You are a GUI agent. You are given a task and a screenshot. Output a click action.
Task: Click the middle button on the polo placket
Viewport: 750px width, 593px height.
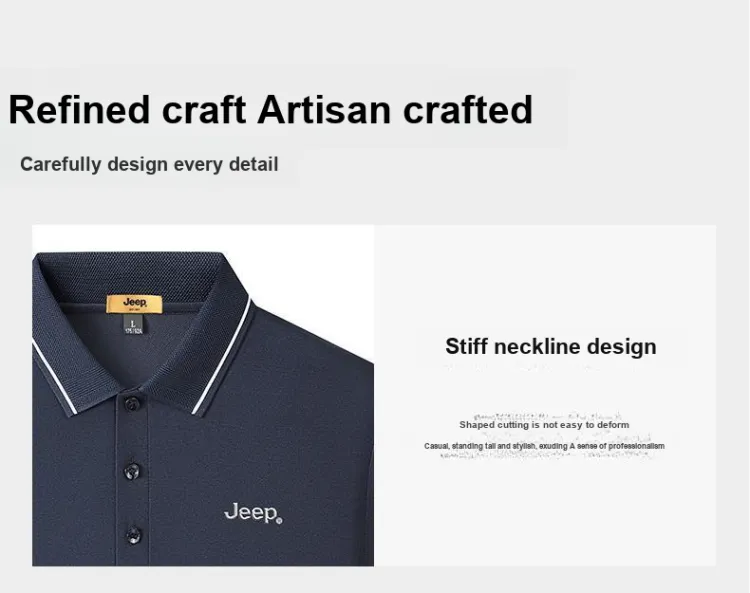[132, 471]
